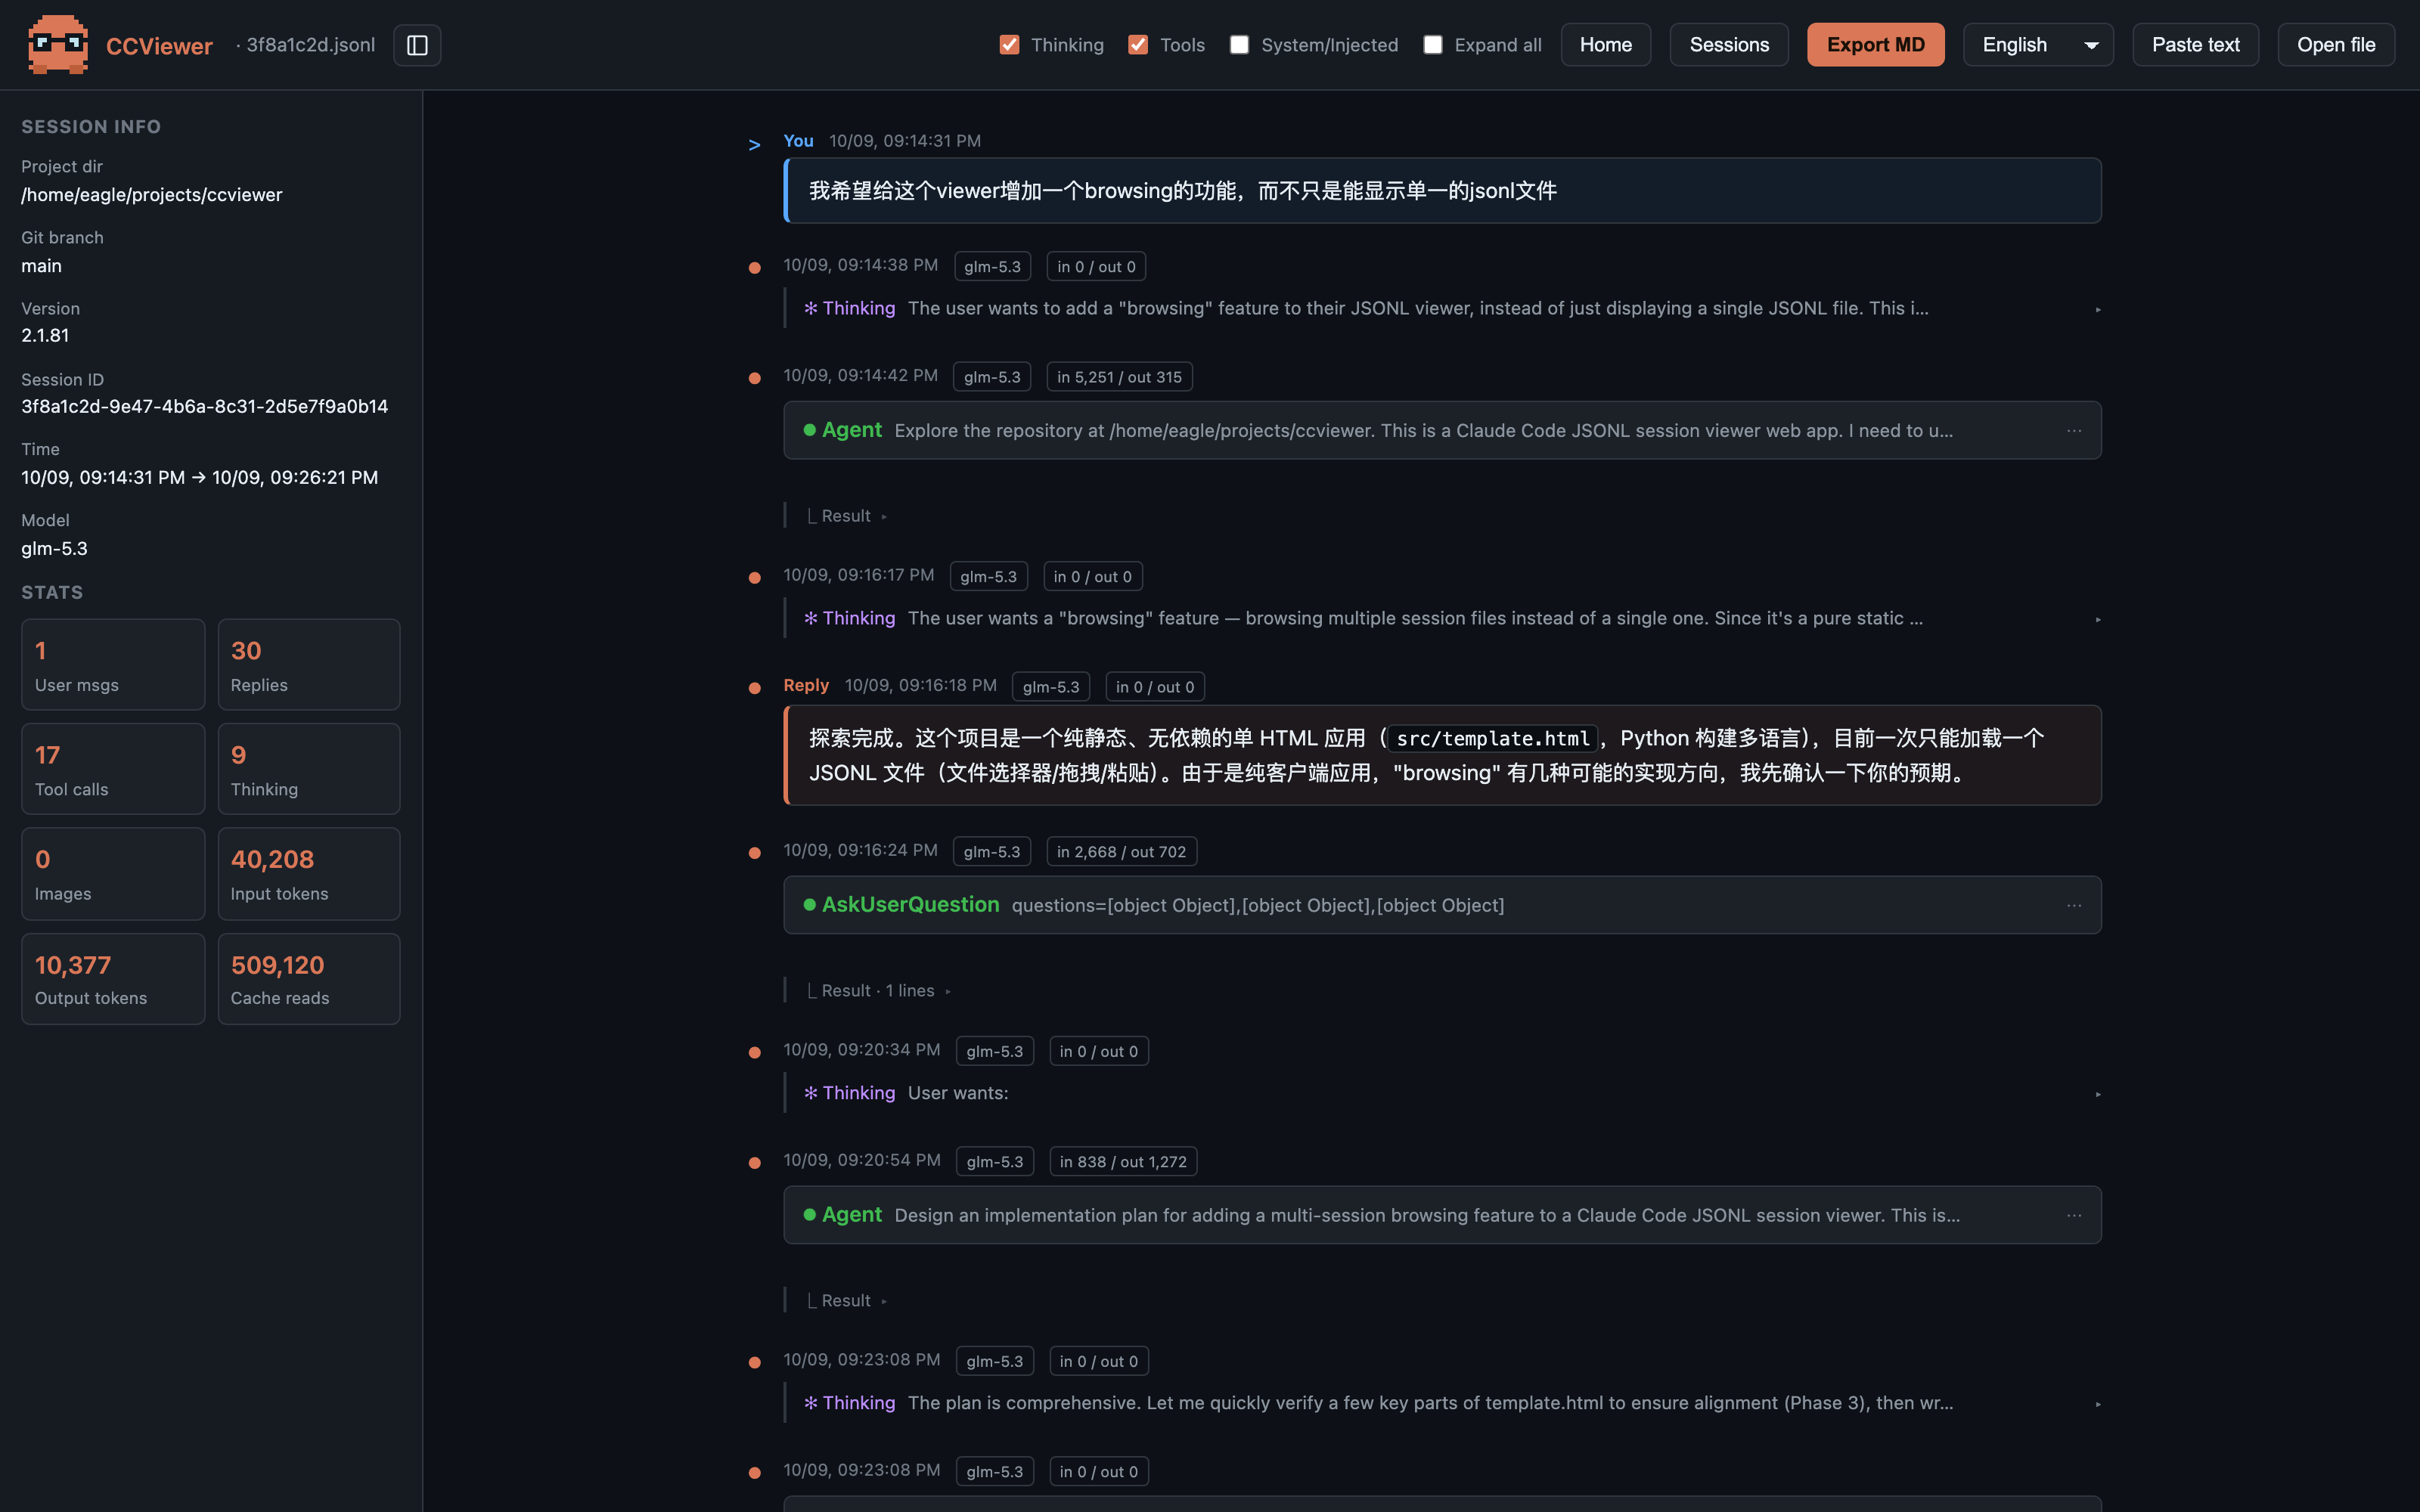The image size is (2420, 1512).
Task: Expand the 'Result · 1 lines' section
Action: 878,991
